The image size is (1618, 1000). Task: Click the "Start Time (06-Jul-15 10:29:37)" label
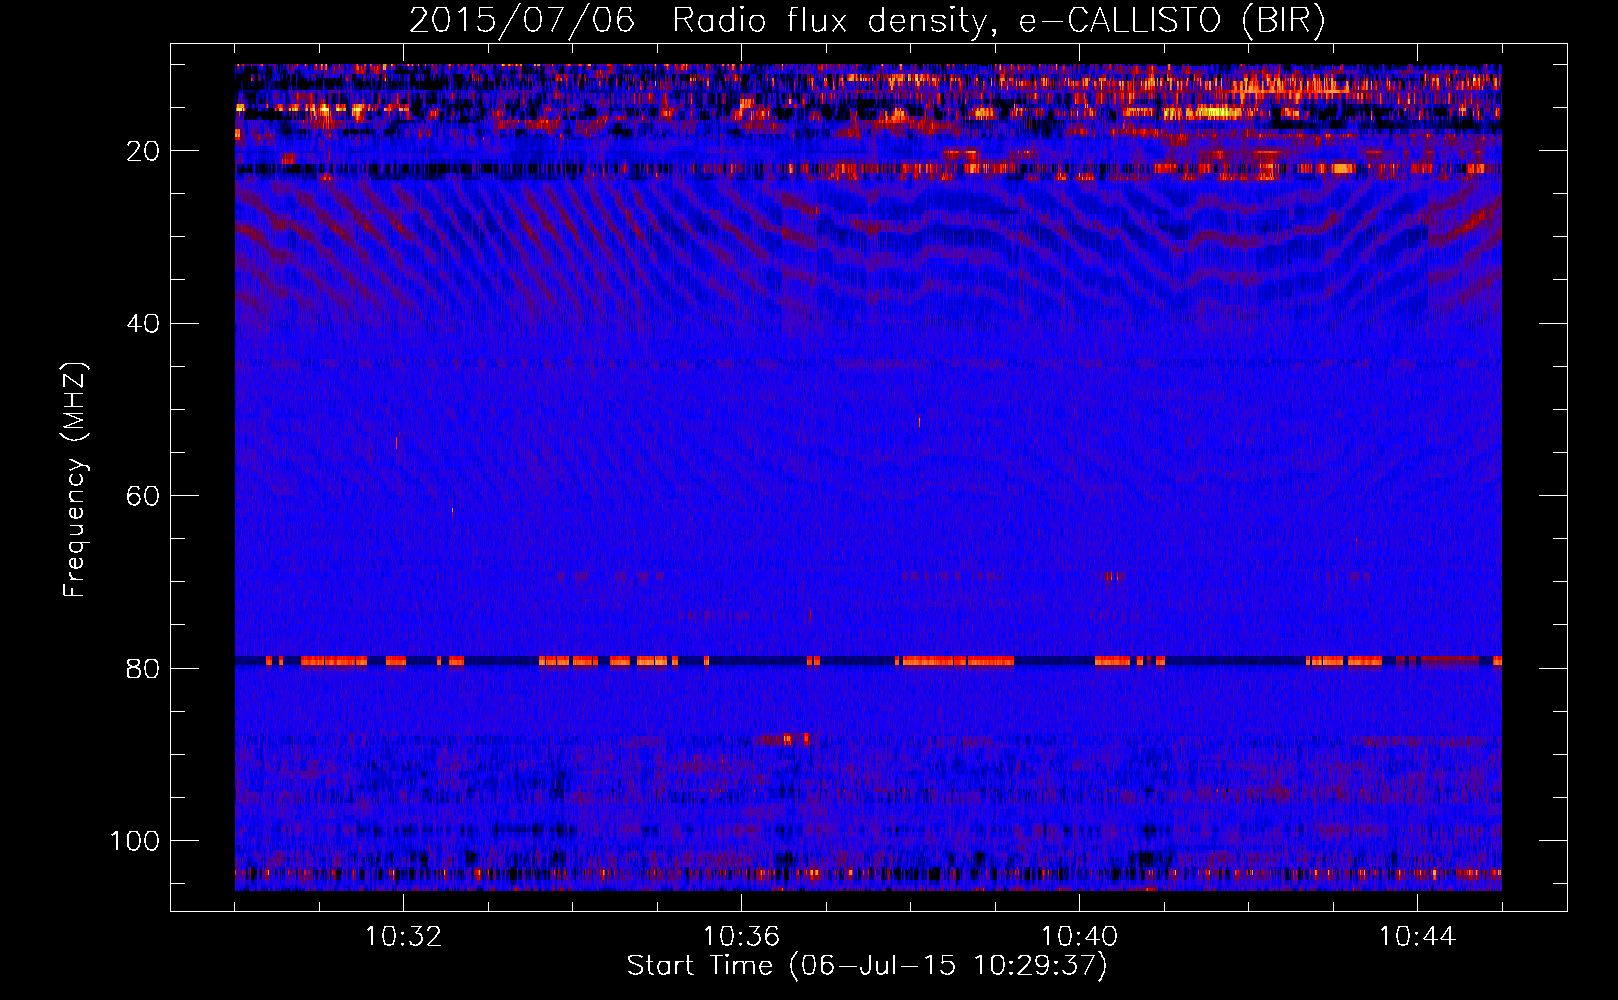pyautogui.click(x=867, y=966)
